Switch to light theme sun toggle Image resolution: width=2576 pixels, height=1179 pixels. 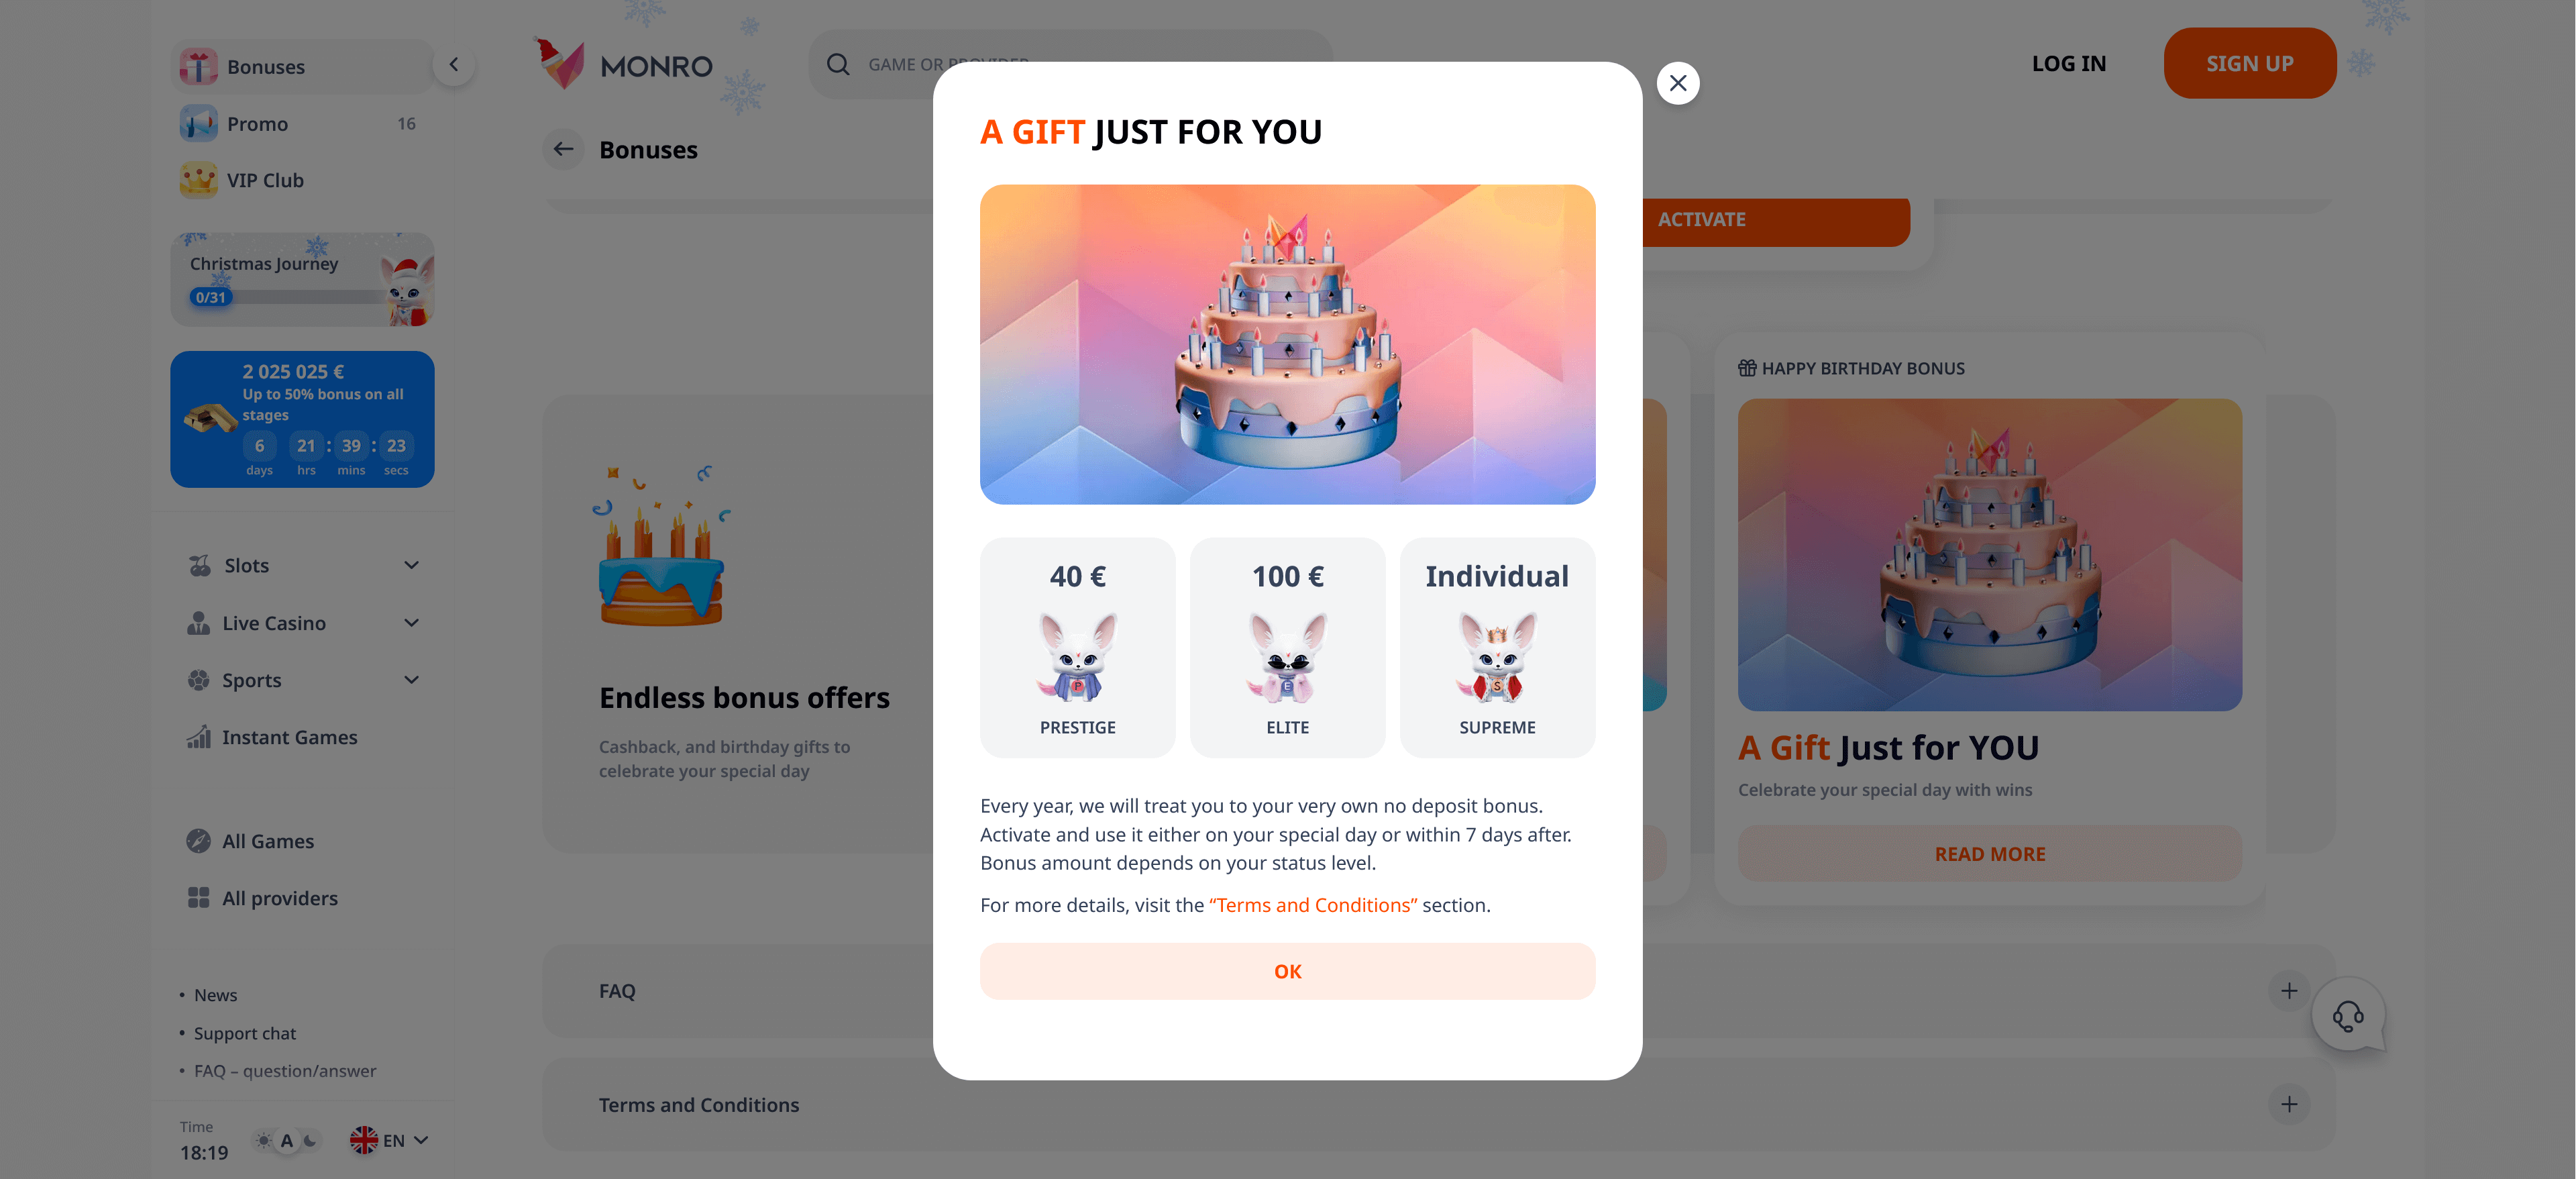[x=263, y=1140]
